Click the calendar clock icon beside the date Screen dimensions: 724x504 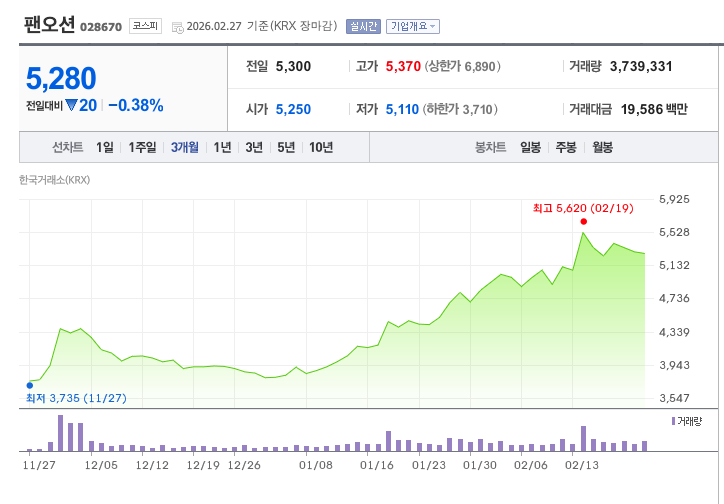pyautogui.click(x=177, y=27)
